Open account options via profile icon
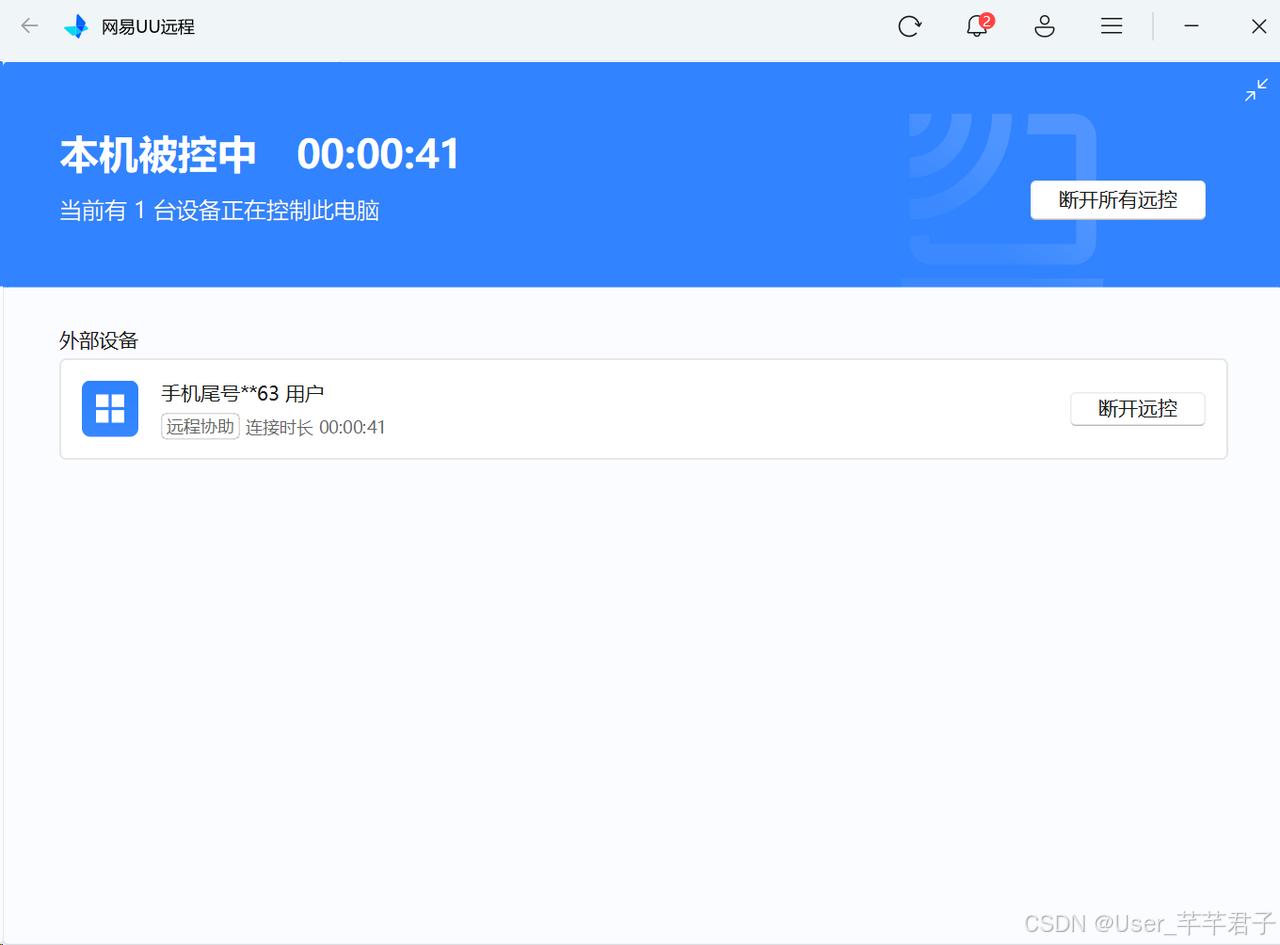The height and width of the screenshot is (945, 1280). pyautogui.click(x=1044, y=26)
